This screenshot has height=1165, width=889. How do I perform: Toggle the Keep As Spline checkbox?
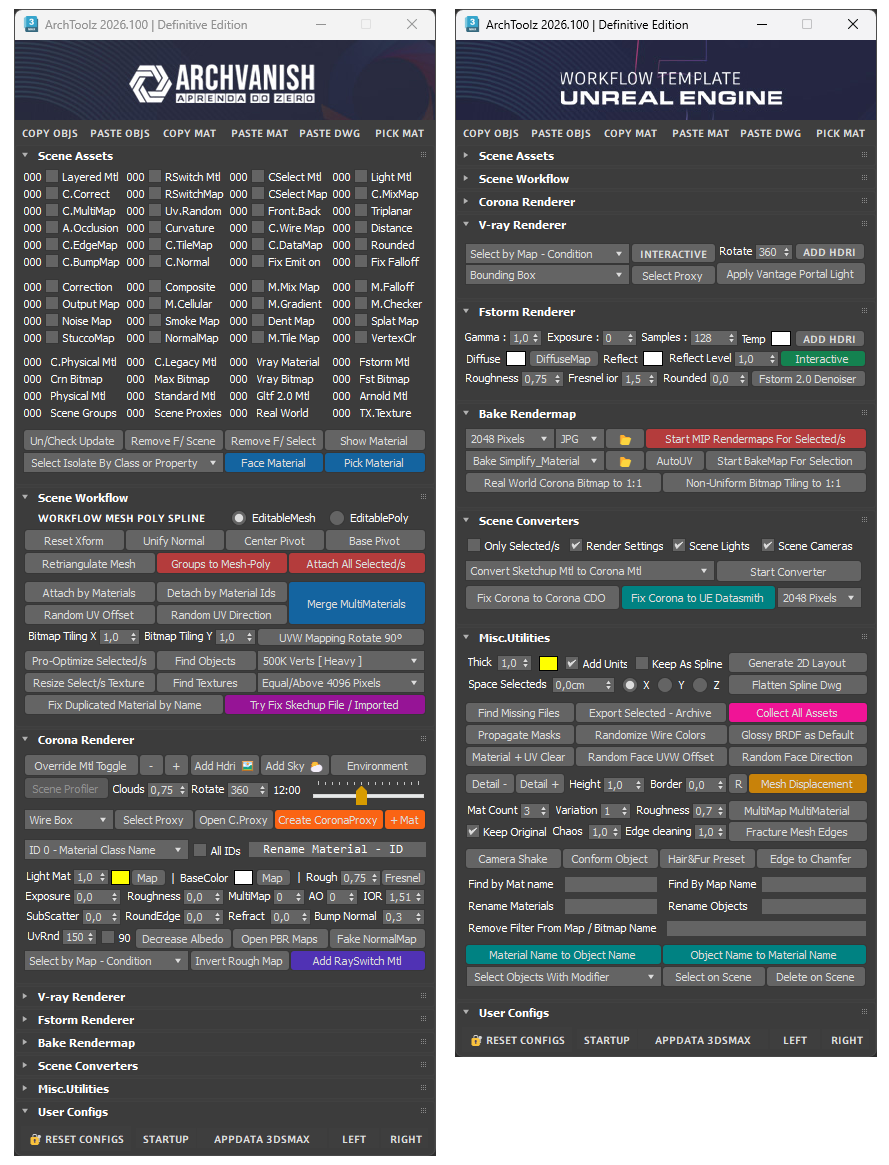[x=642, y=663]
